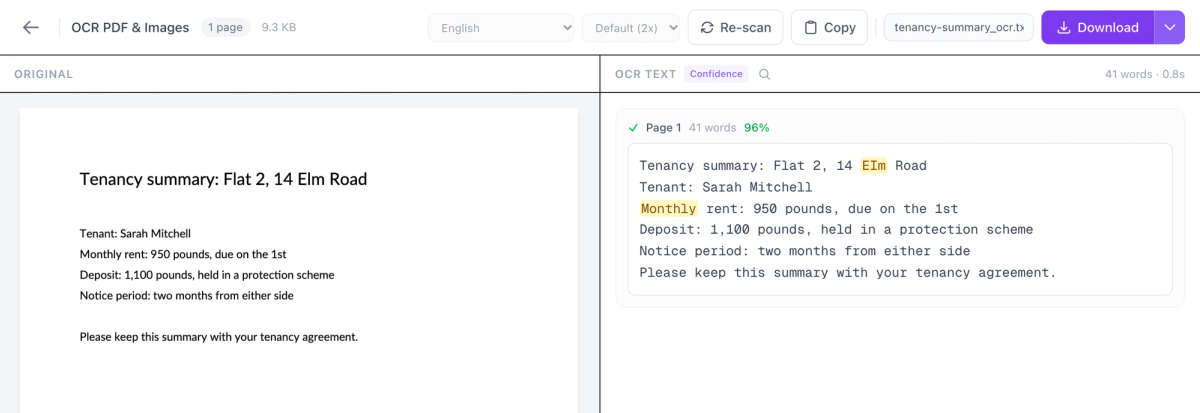Click 'Tenant: Sarah Mitchell' in original document

click(x=135, y=234)
